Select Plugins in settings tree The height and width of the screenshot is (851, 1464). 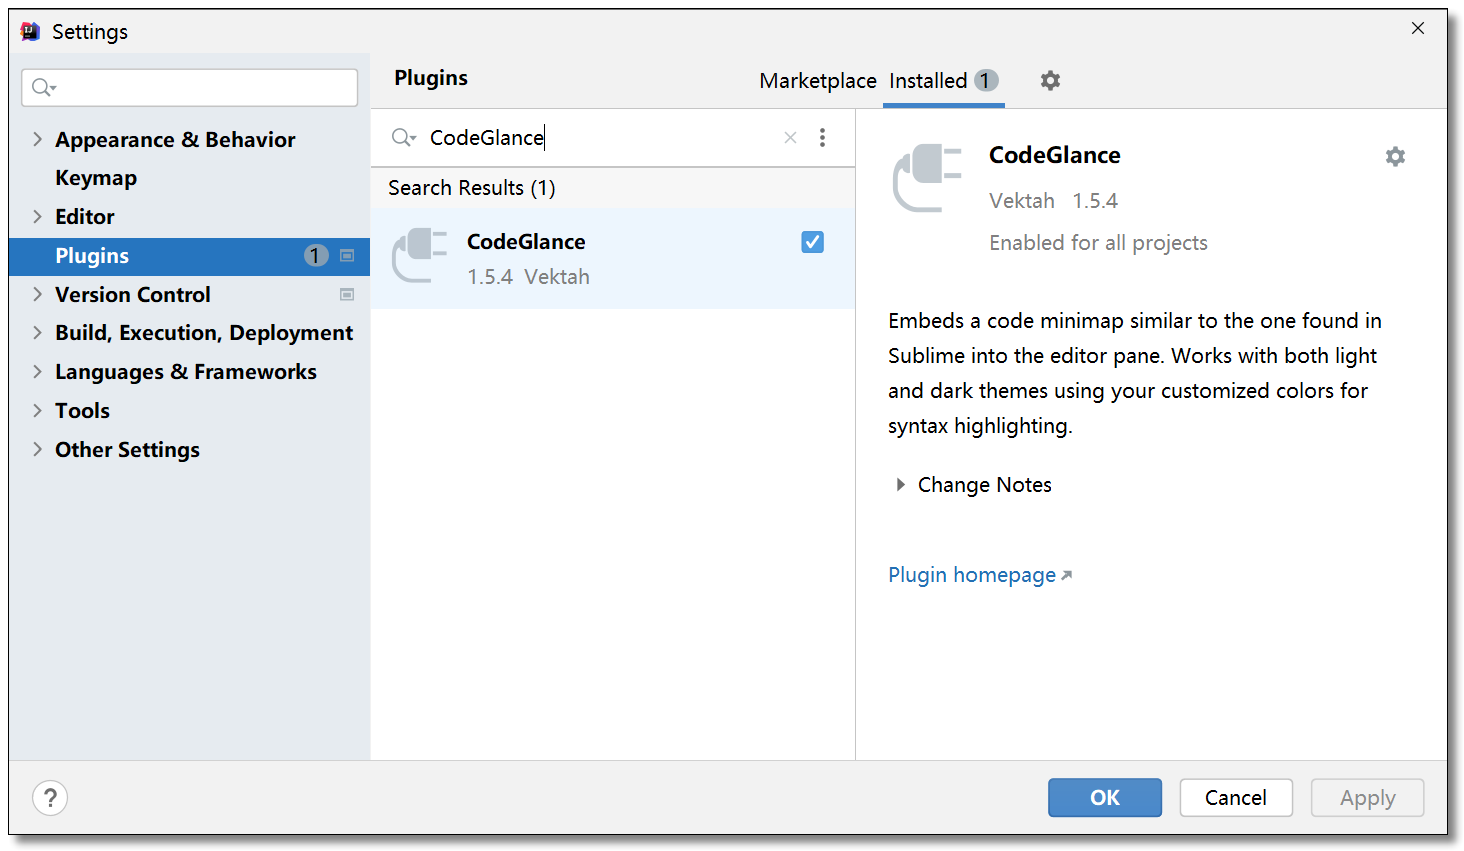[x=92, y=256]
